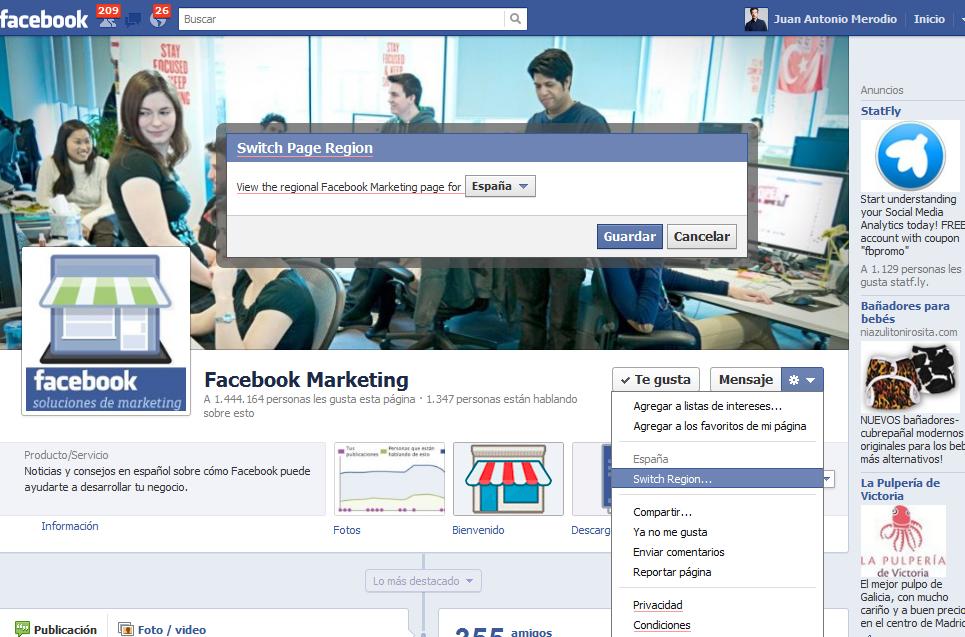Click the octopus La Pulpería logo
This screenshot has height=637, width=965.
[903, 542]
